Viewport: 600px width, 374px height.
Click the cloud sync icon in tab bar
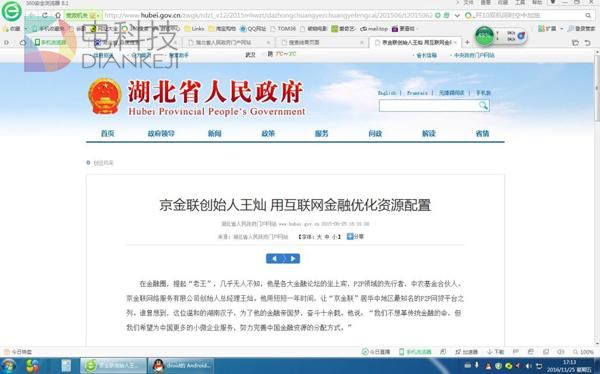coord(23,42)
